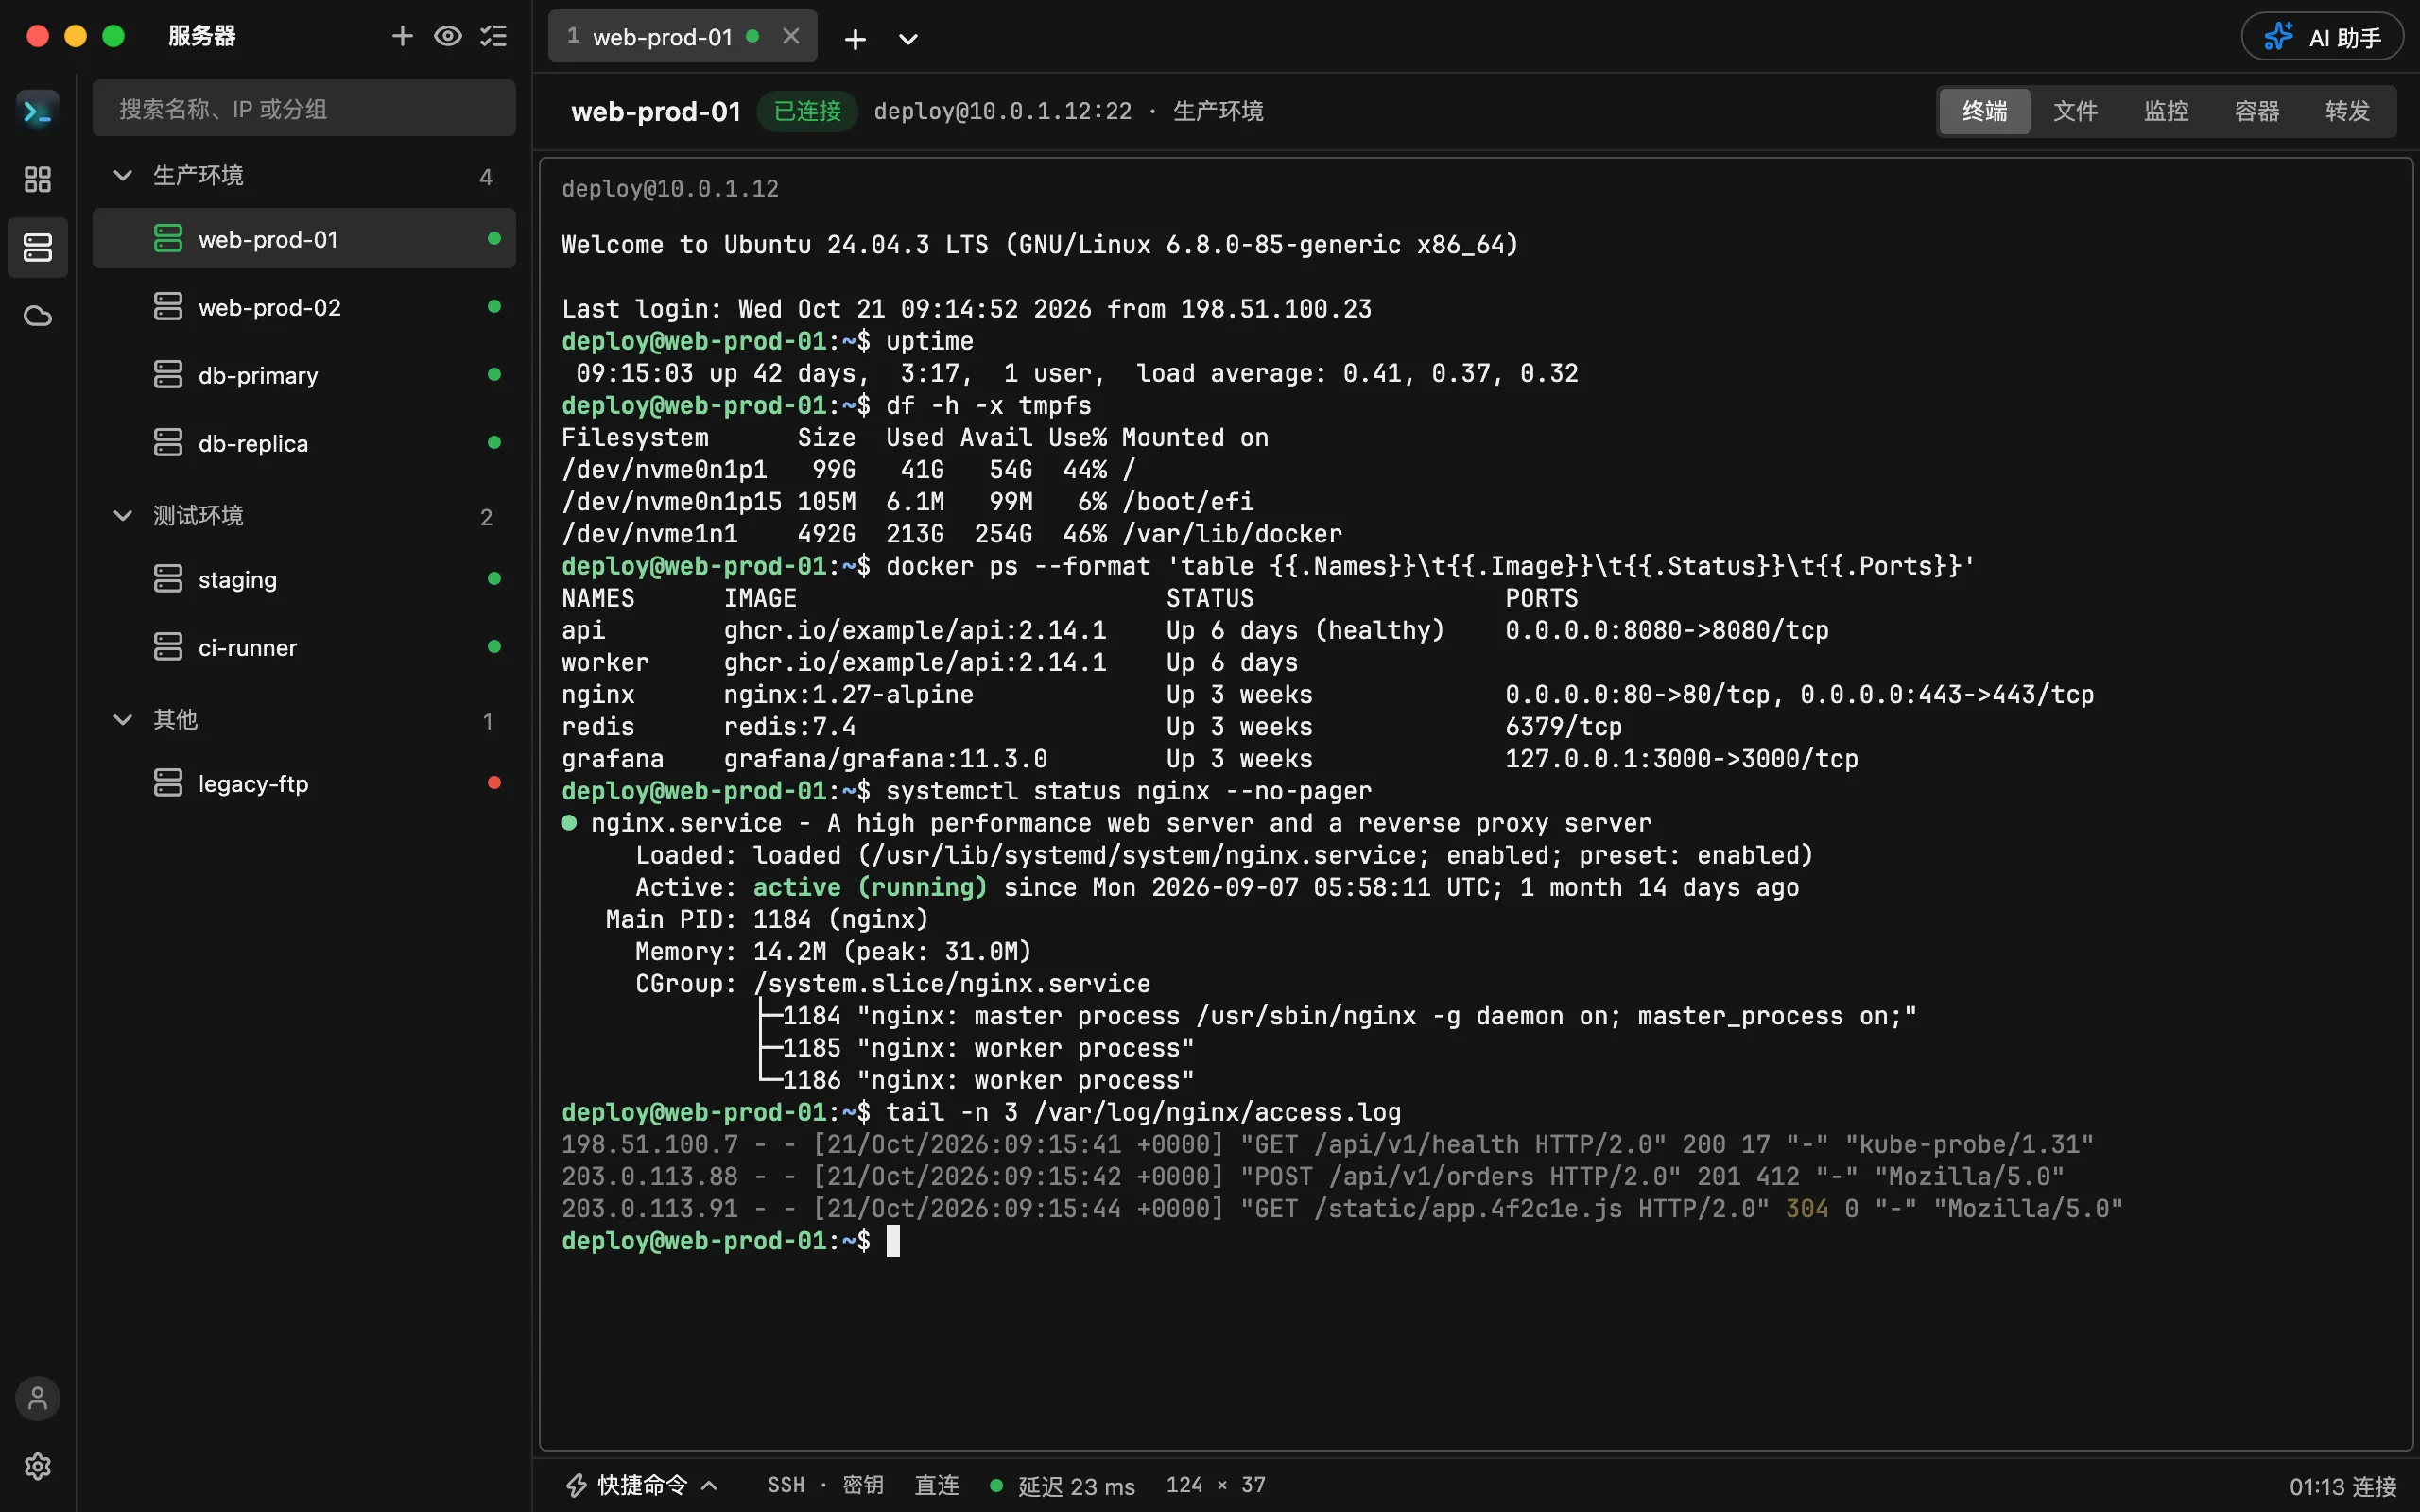Click the server search field
The height and width of the screenshot is (1512, 2420).
tap(304, 108)
